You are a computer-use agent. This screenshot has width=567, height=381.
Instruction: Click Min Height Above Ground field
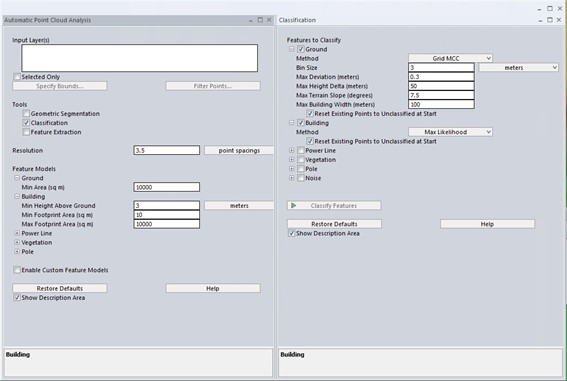166,206
